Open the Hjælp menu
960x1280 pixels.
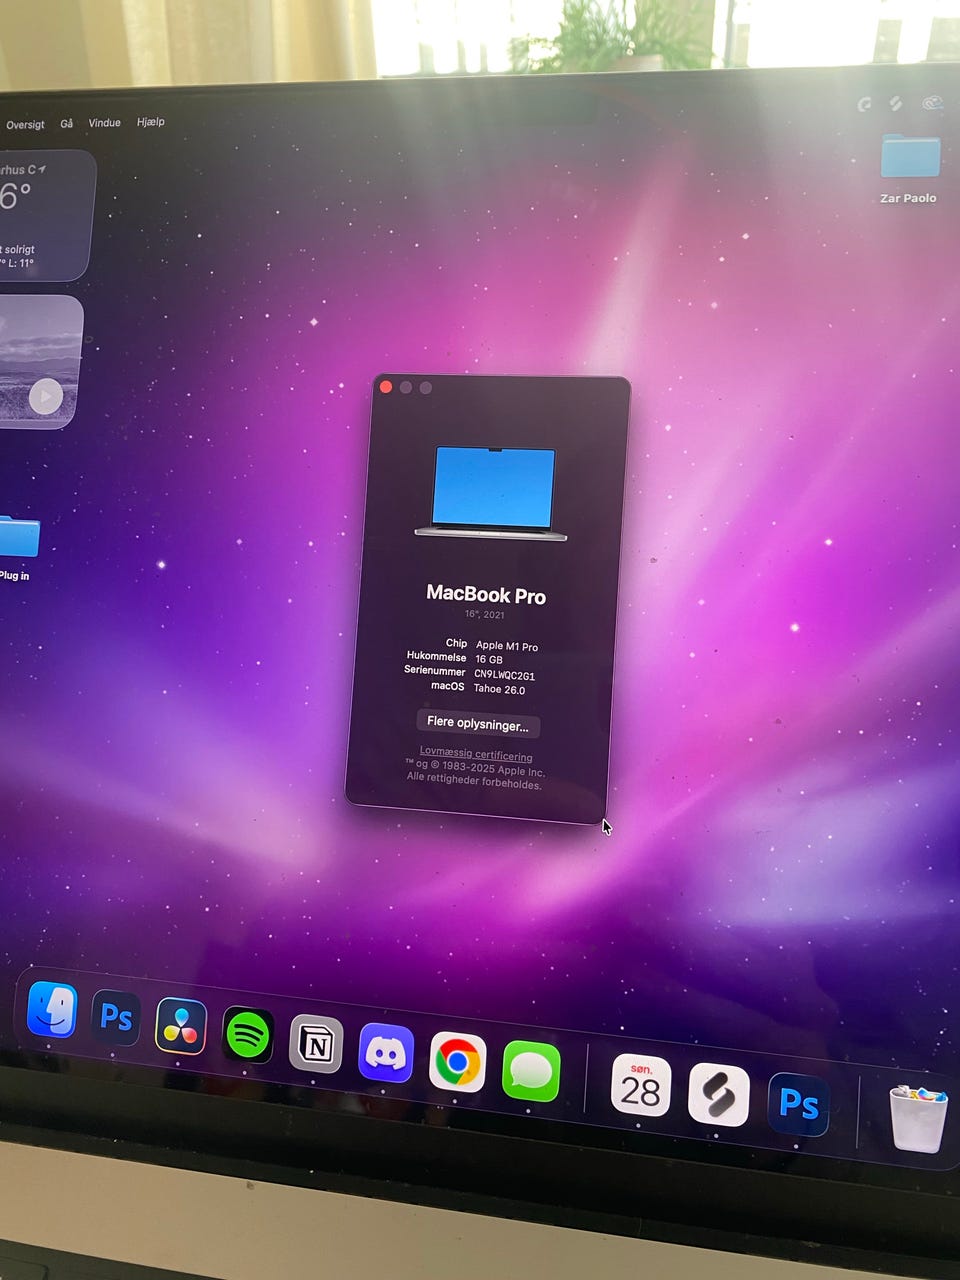coord(150,122)
